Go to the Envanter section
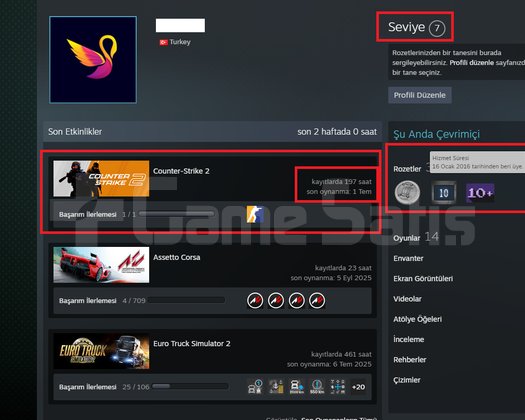 [x=408, y=258]
